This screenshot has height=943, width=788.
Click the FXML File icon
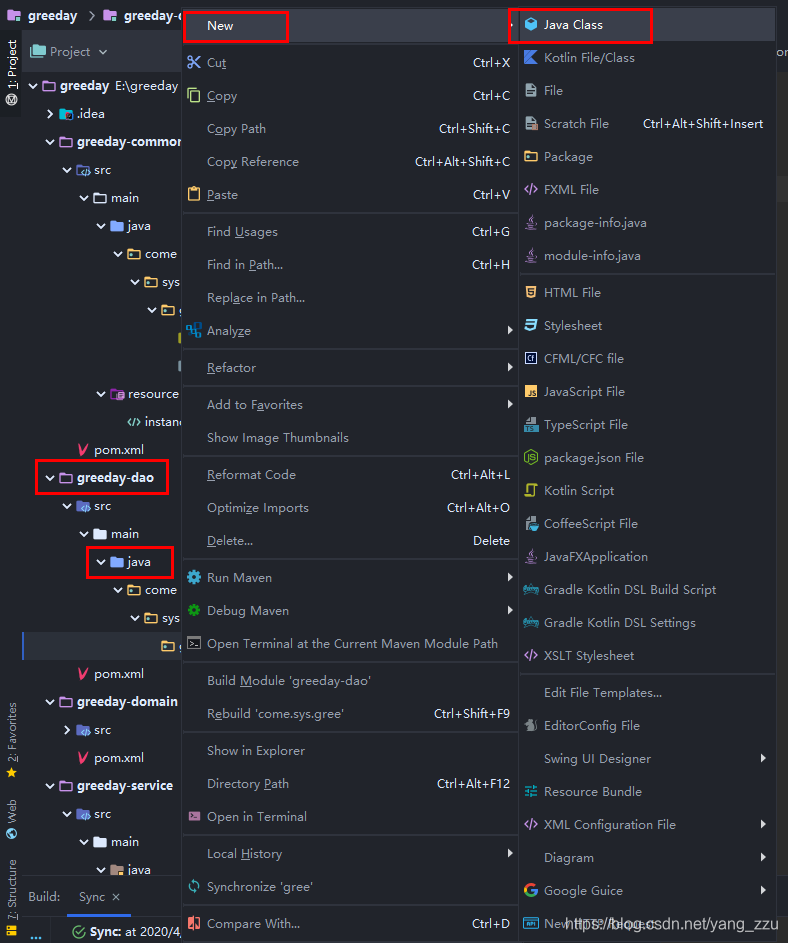531,190
